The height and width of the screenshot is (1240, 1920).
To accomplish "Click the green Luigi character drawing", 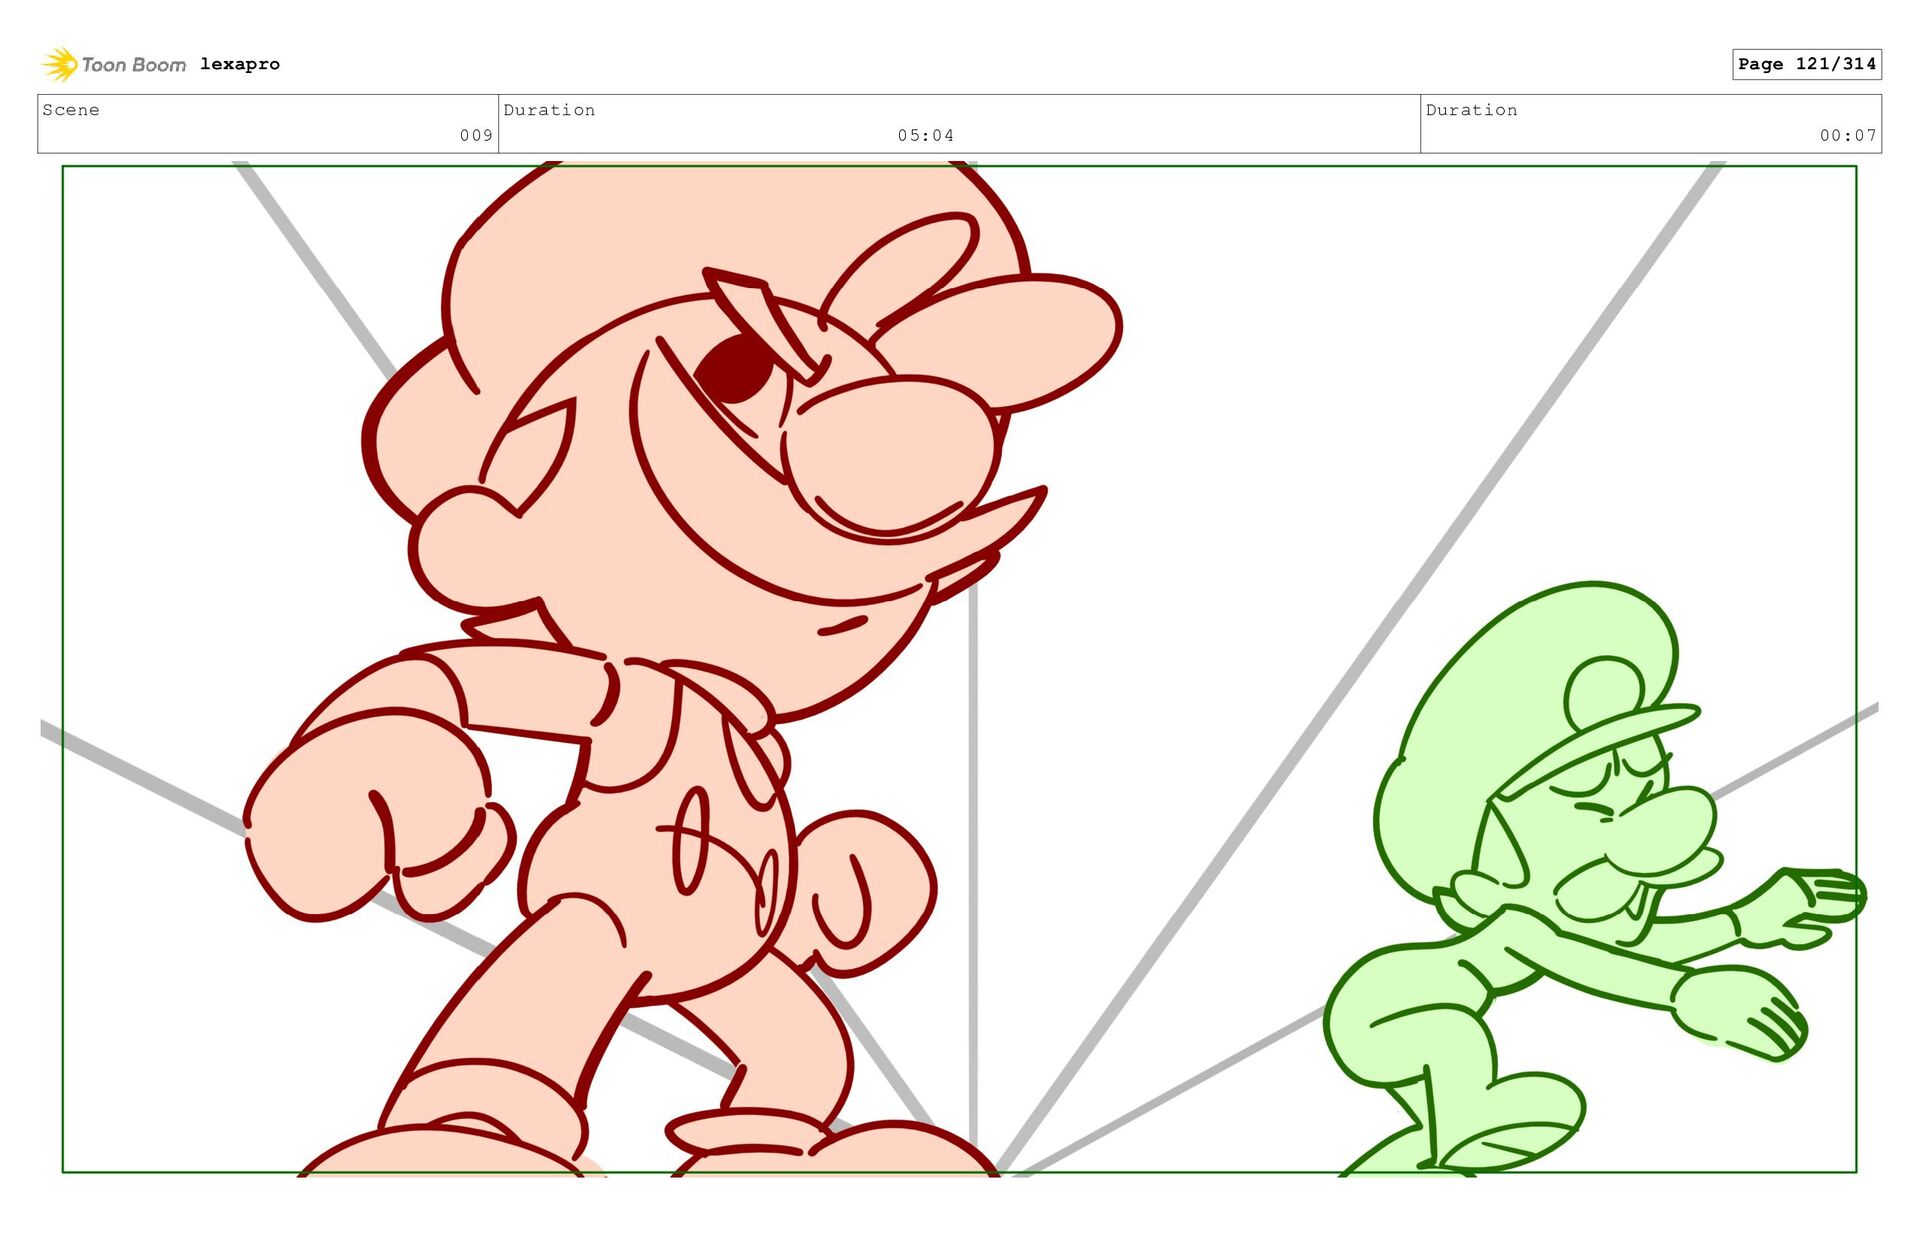I will [x=1595, y=880].
